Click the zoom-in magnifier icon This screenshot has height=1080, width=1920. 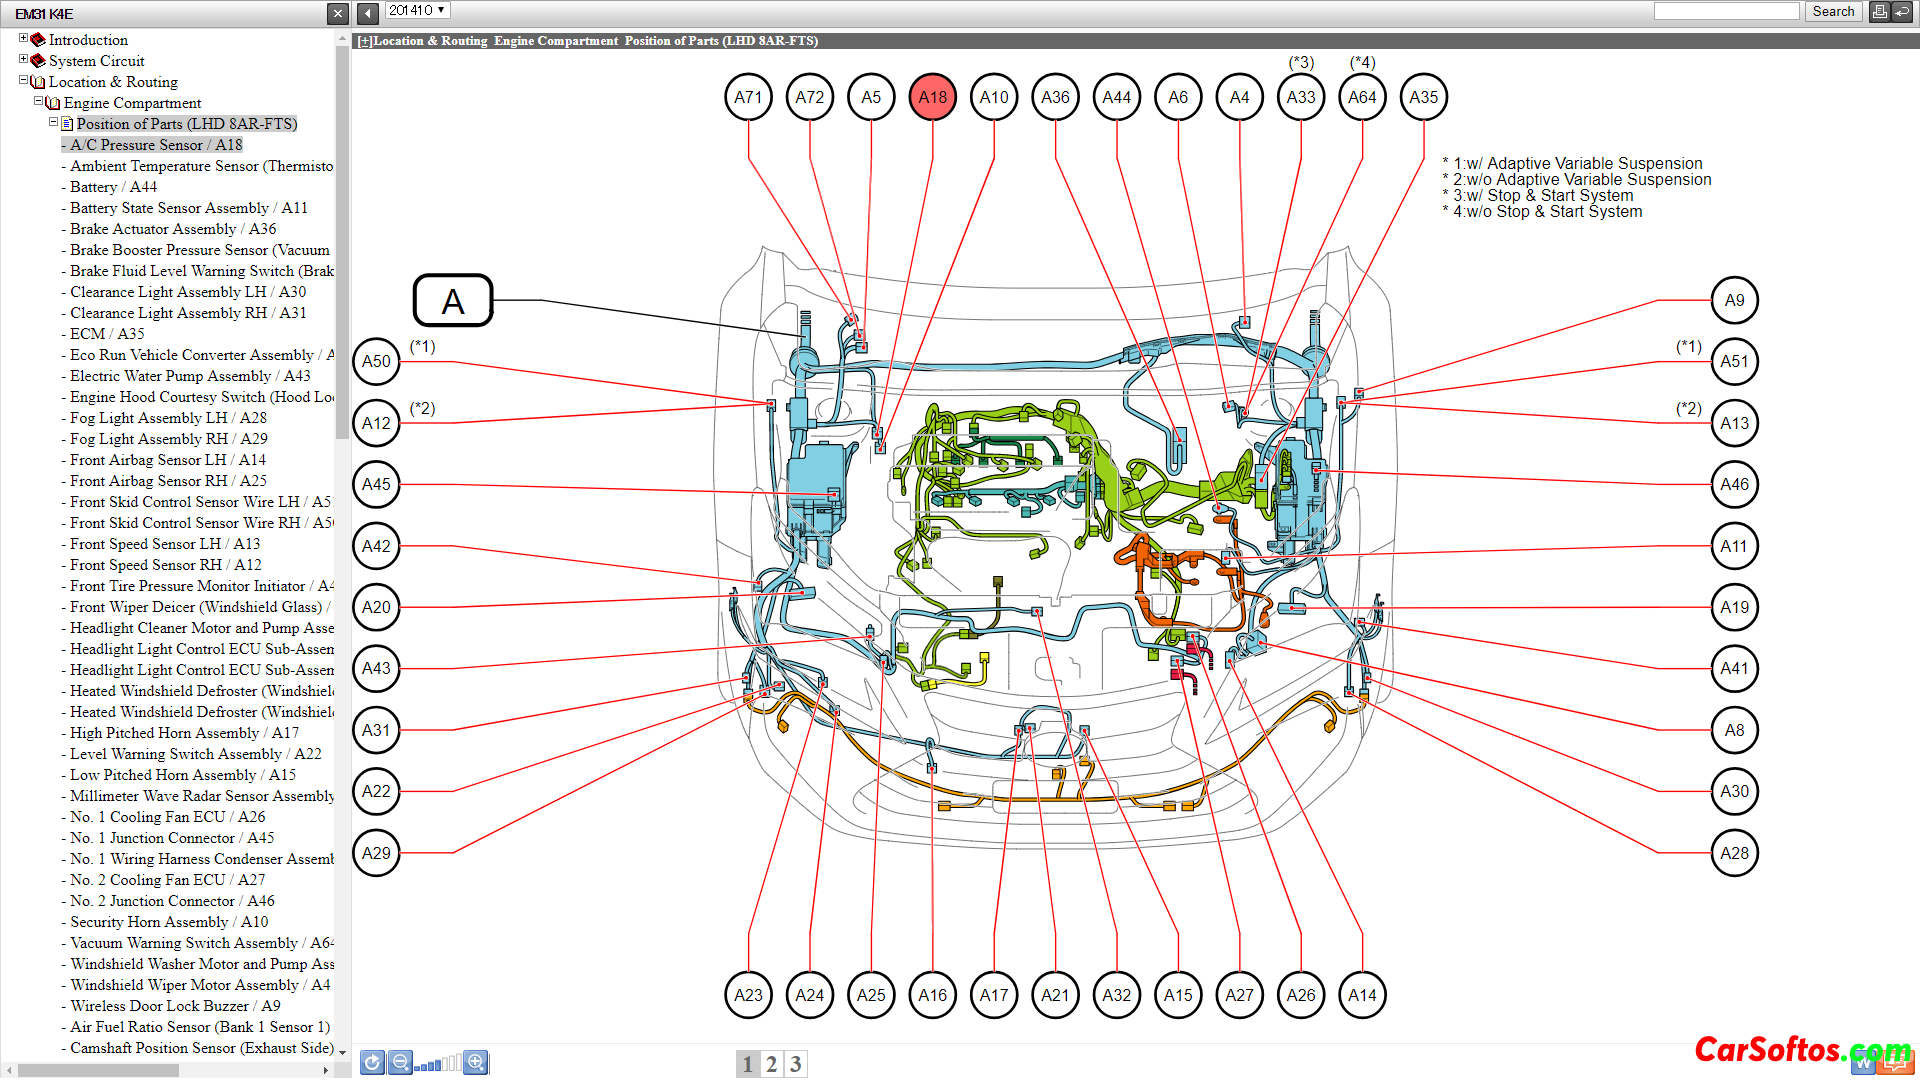pyautogui.click(x=476, y=1062)
